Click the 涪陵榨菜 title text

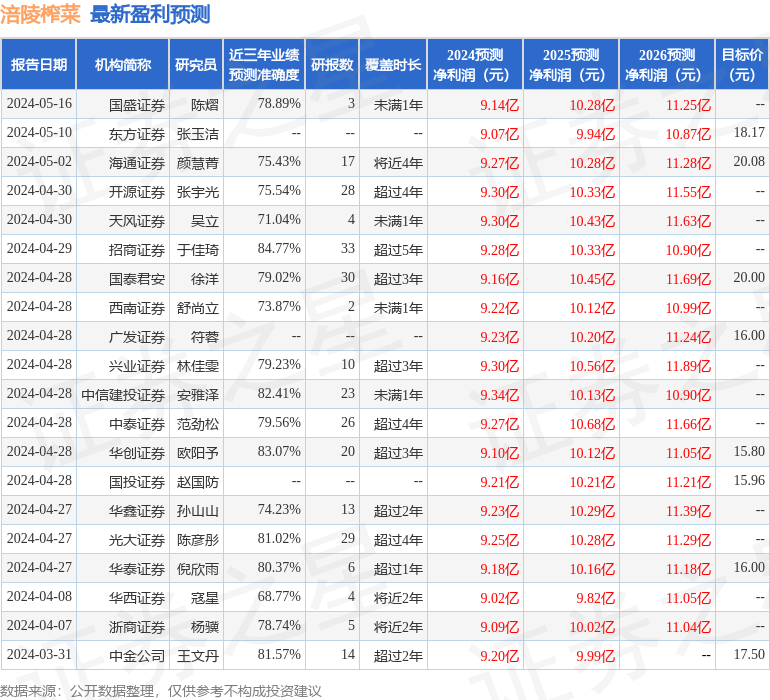[x=40, y=14]
